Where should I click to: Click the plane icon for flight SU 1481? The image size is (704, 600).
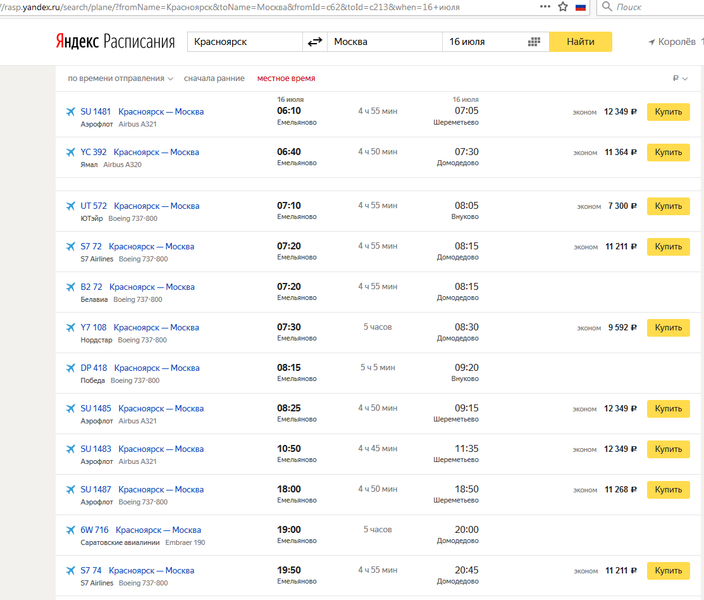70,112
